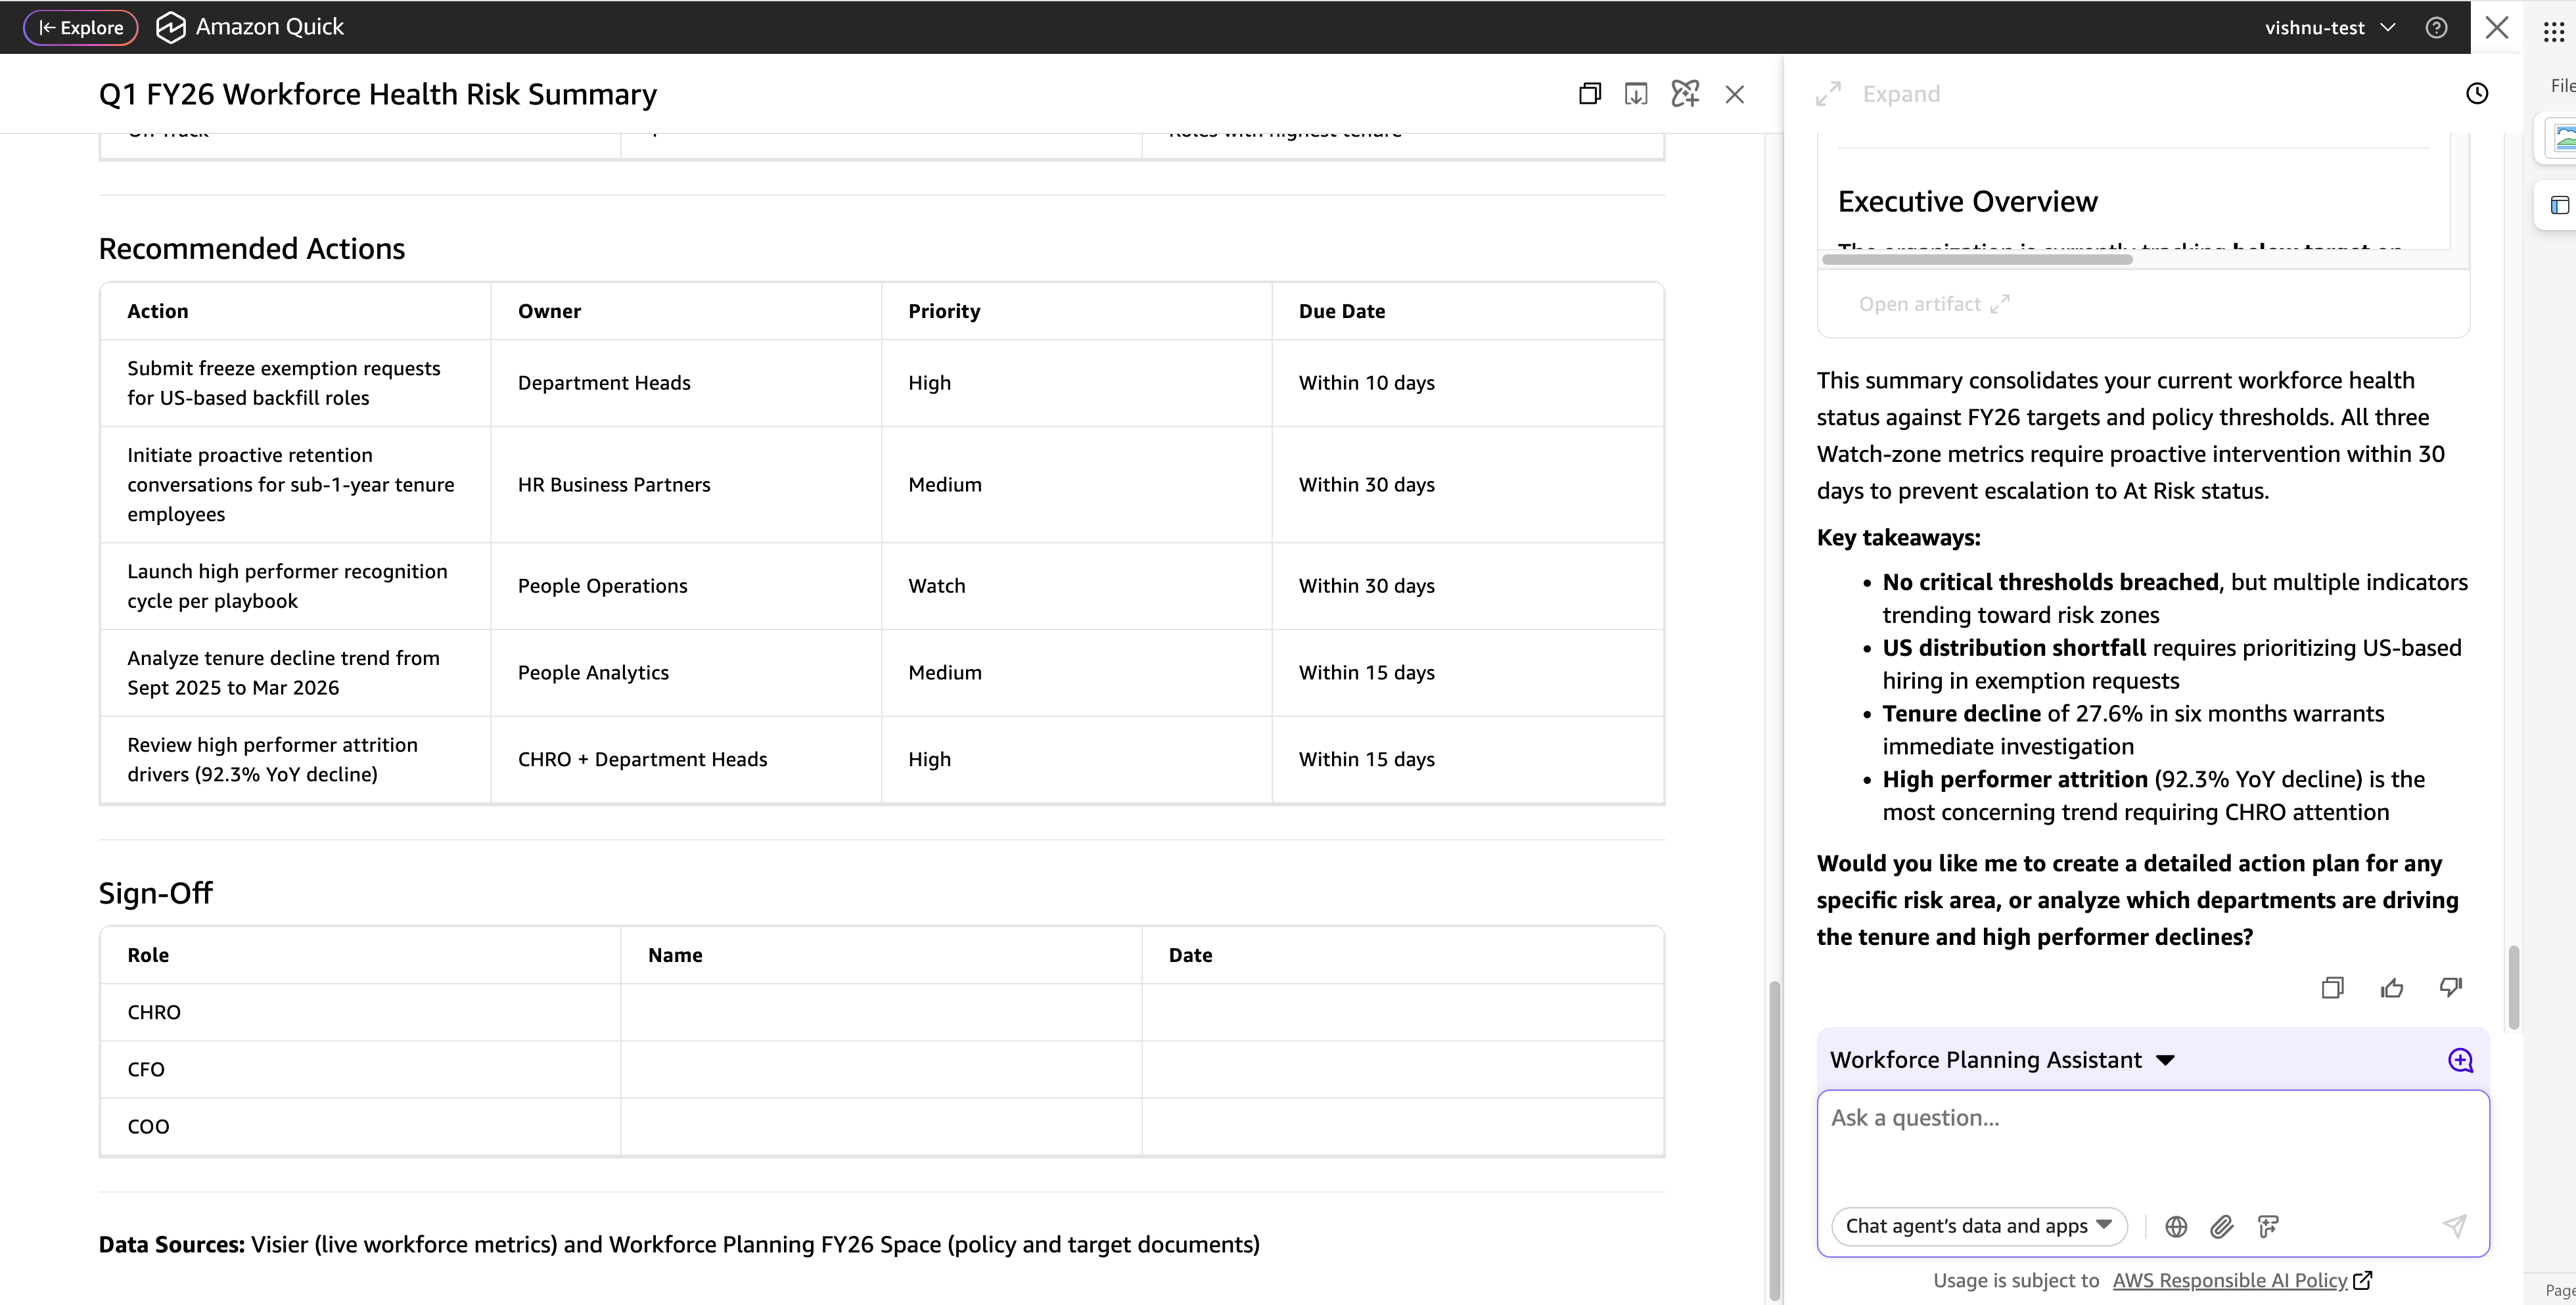Click the flows icon beside paperclip
This screenshot has height=1305, width=2576.
pyautogui.click(x=2268, y=1226)
